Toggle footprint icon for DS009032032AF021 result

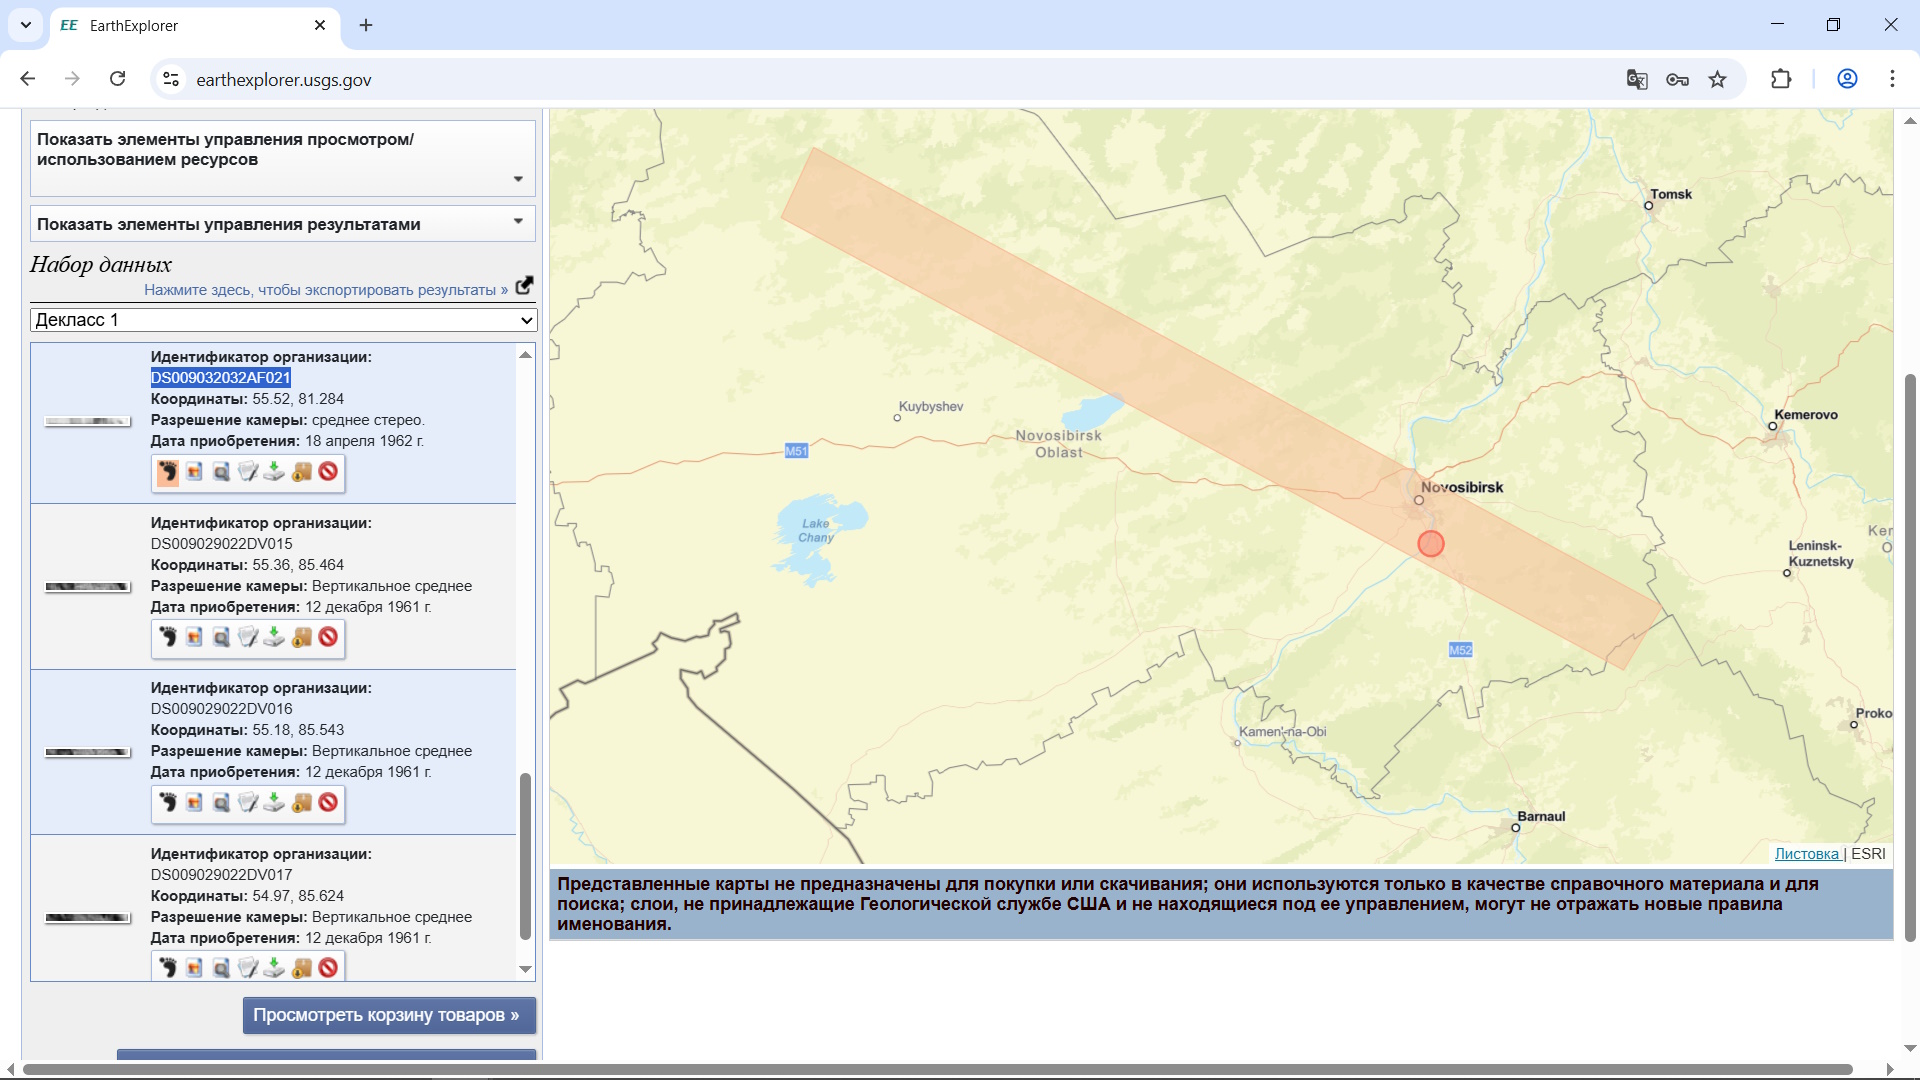(168, 472)
